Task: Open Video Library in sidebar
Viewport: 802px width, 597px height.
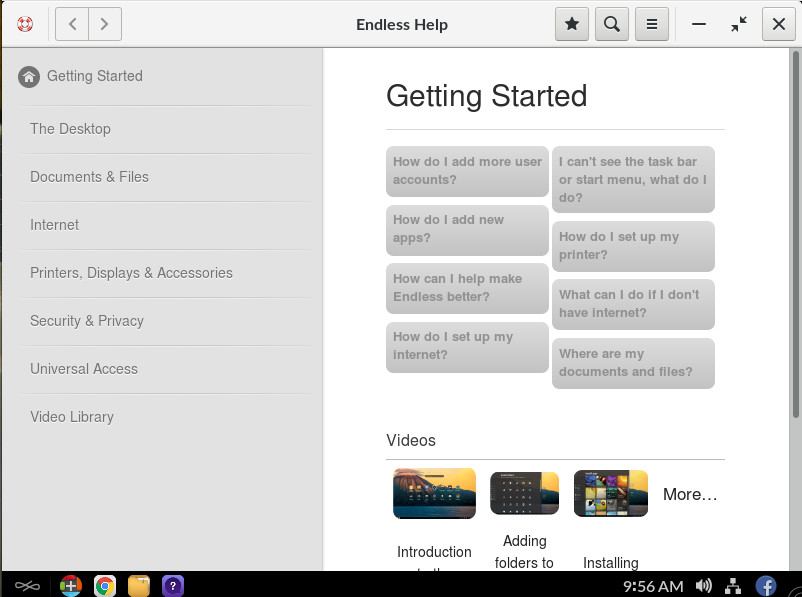Action: [72, 417]
